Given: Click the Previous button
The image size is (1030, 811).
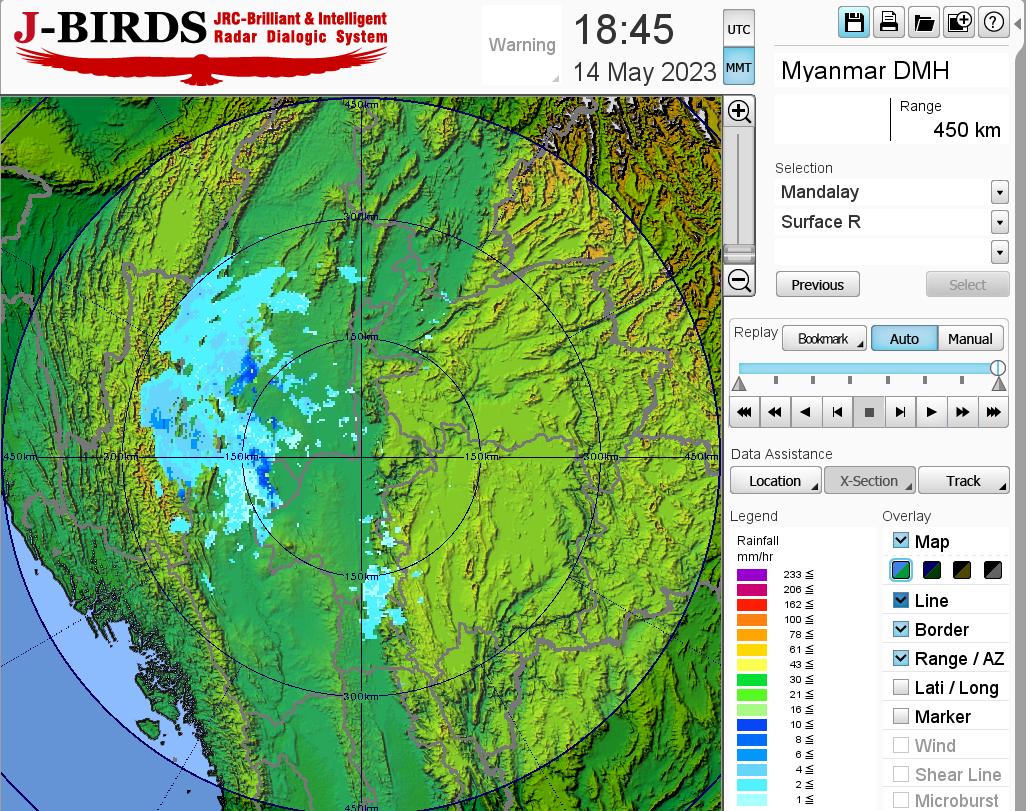Looking at the screenshot, I should point(817,285).
